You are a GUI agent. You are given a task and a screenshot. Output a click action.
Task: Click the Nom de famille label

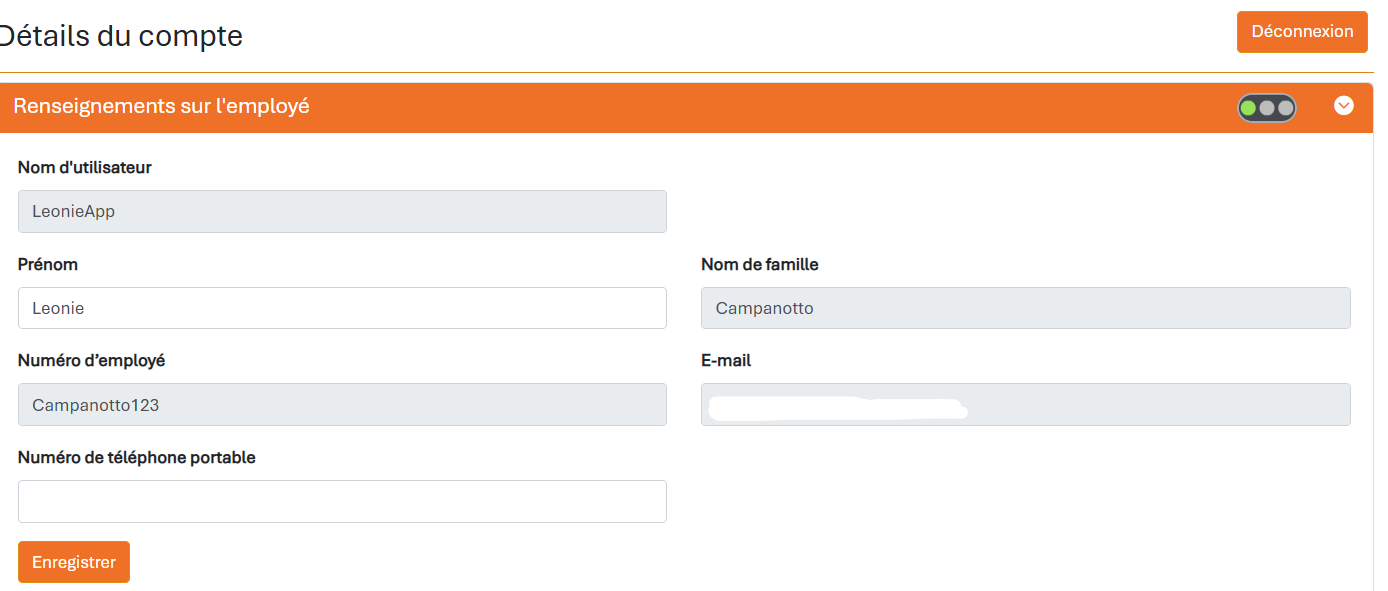[760, 265]
